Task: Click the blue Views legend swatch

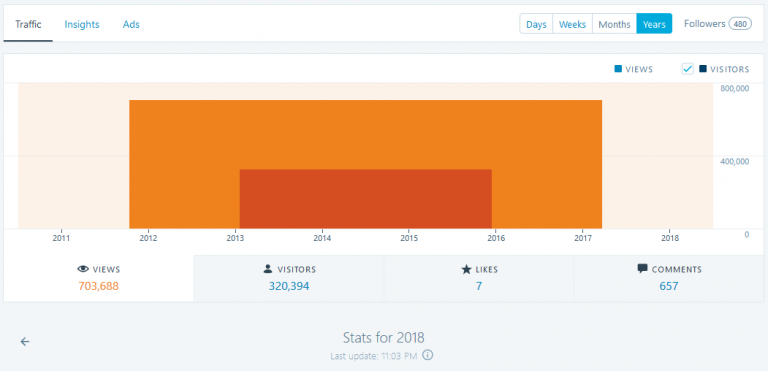Action: (618, 69)
